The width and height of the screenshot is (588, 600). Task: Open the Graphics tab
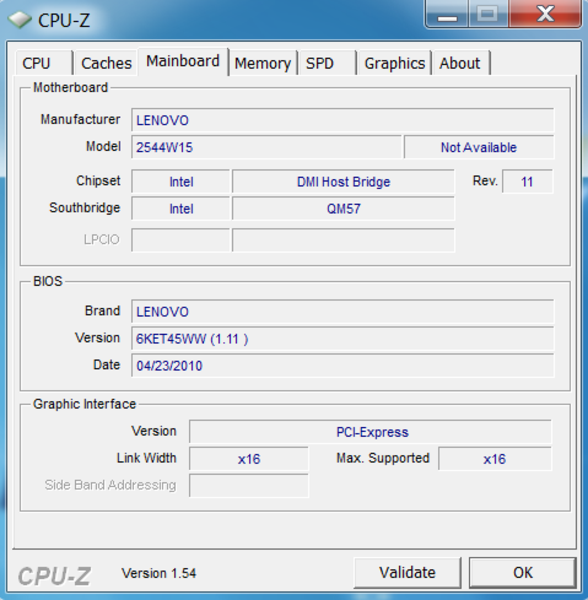394,63
